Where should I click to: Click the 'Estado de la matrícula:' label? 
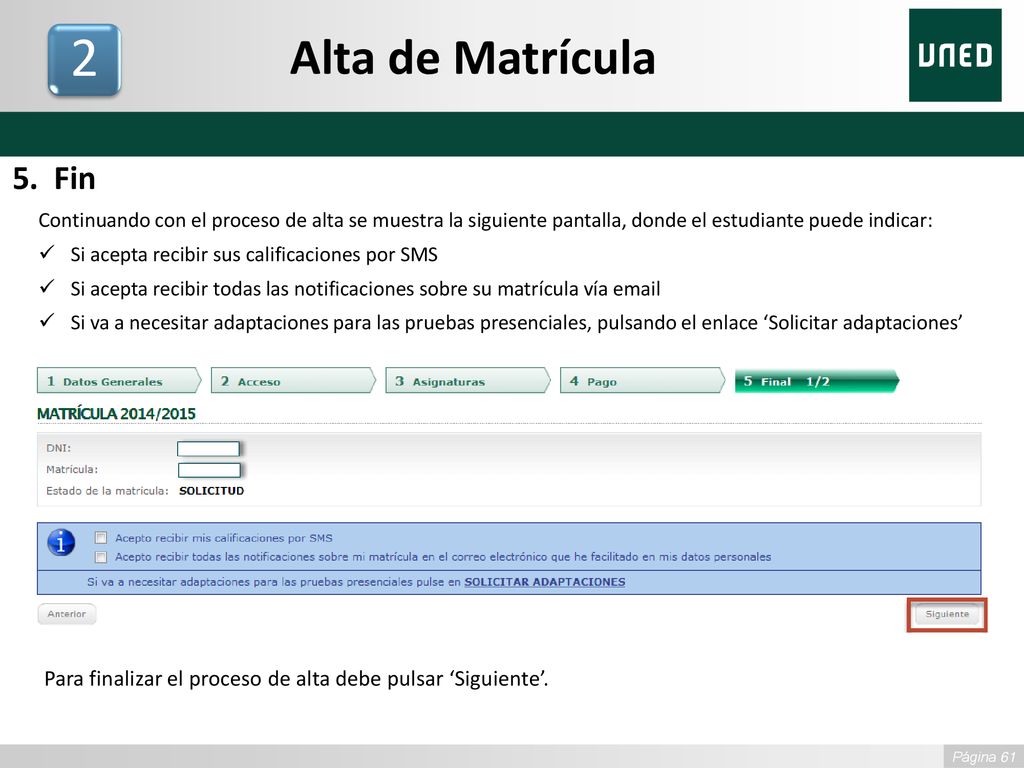[107, 490]
